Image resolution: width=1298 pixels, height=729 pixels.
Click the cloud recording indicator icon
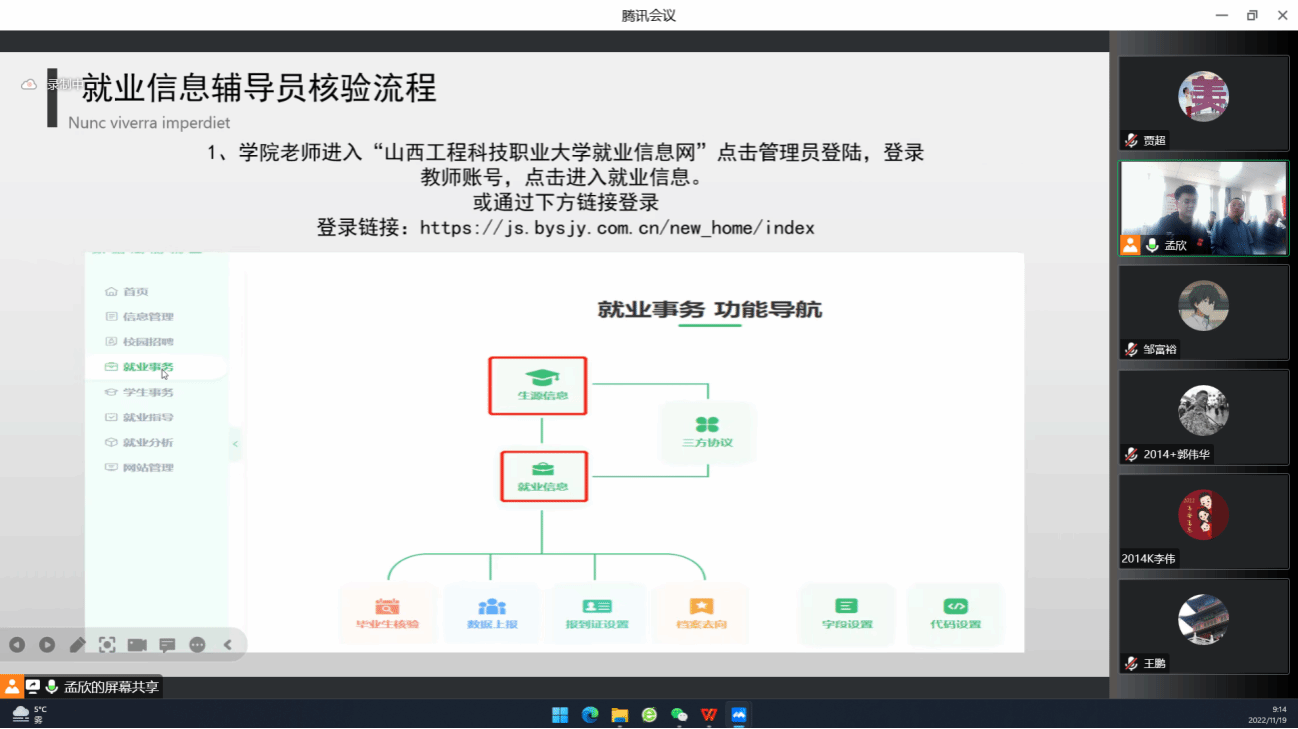click(29, 85)
